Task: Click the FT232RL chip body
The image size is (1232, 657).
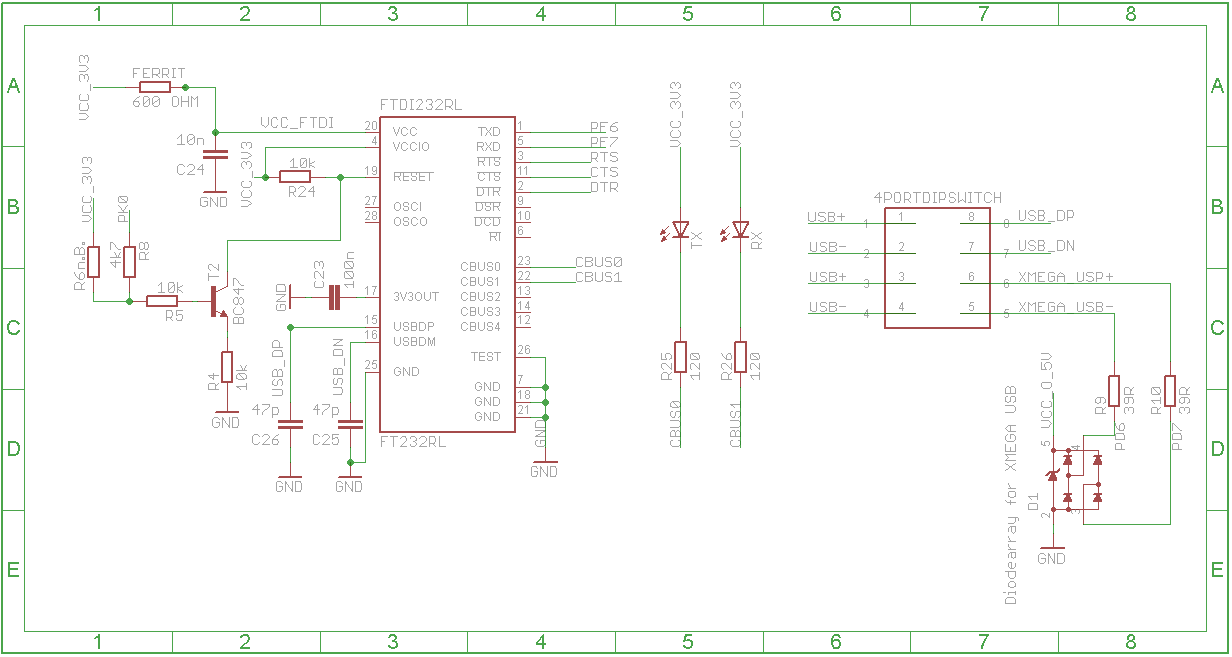Action: point(447,273)
